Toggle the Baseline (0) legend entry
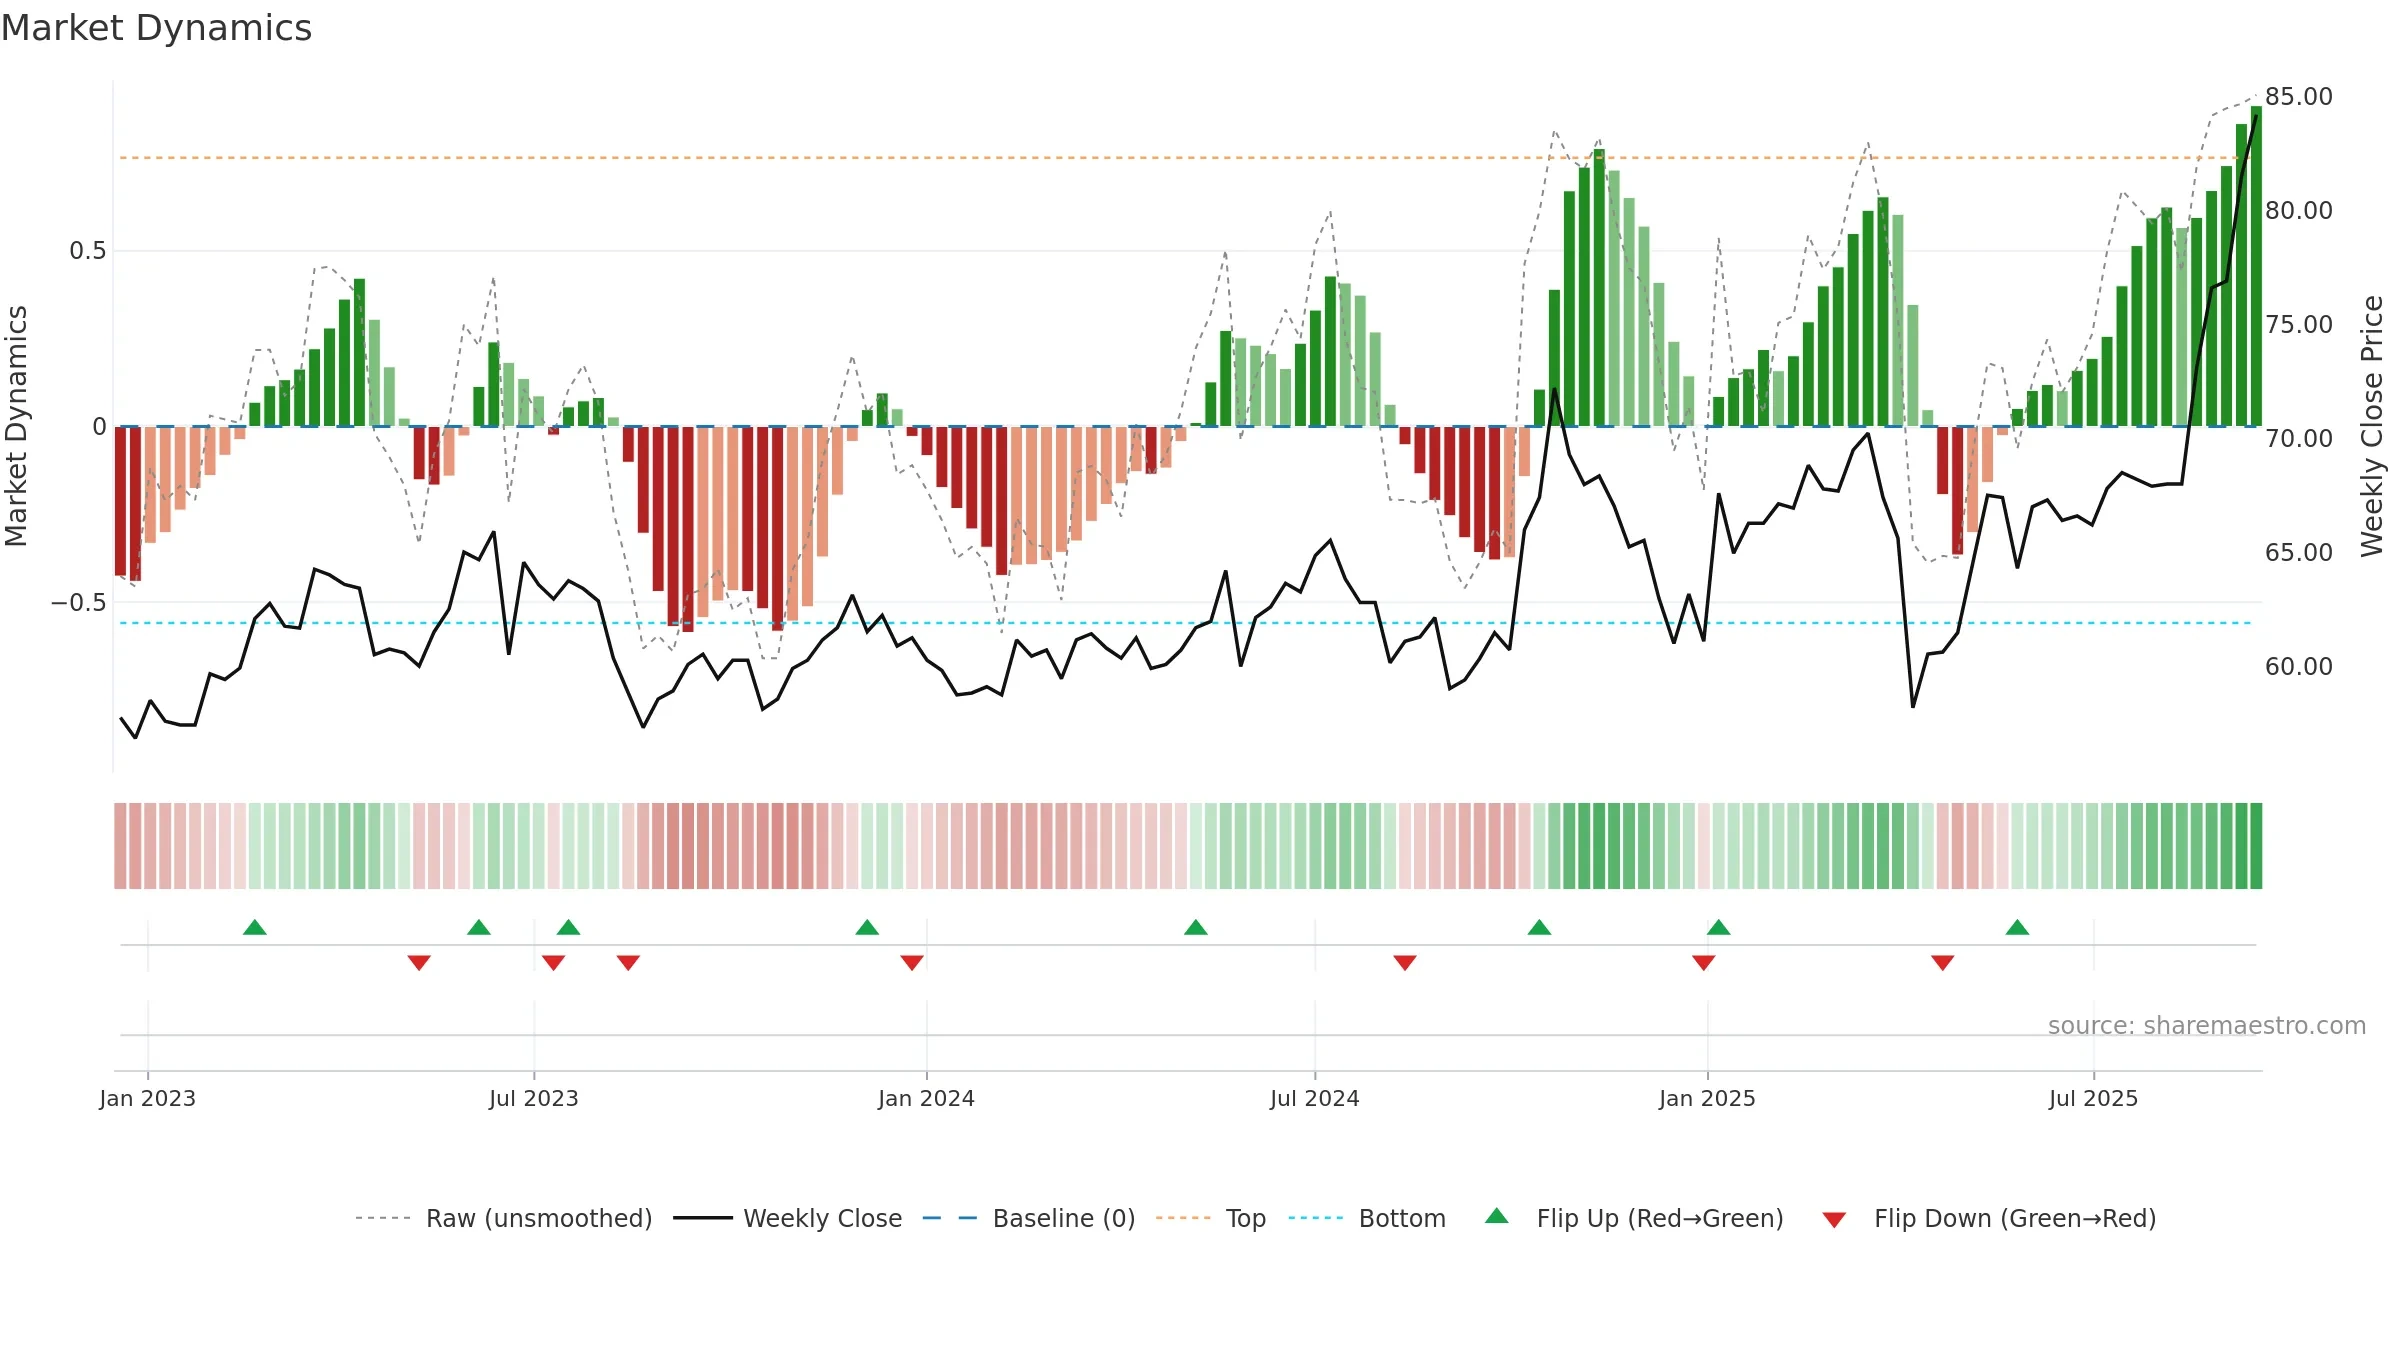This screenshot has height=1350, width=2400. (1028, 1218)
